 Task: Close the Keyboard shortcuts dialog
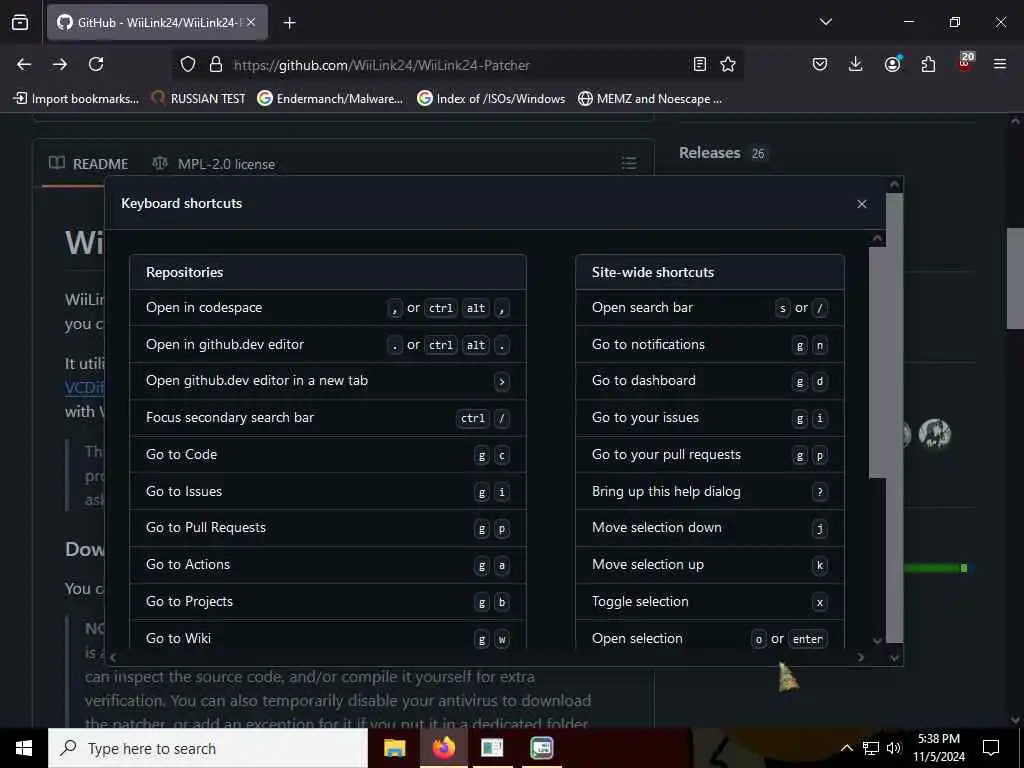click(861, 204)
